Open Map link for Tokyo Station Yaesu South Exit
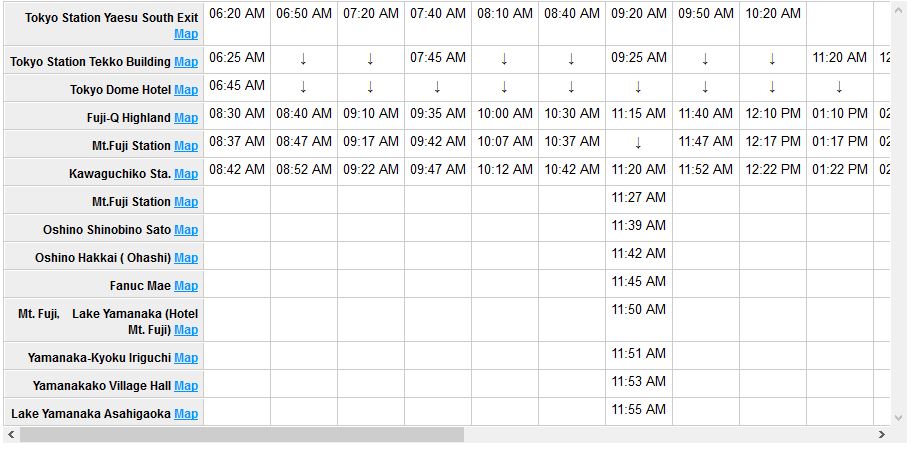This screenshot has height=449, width=913. (186, 34)
